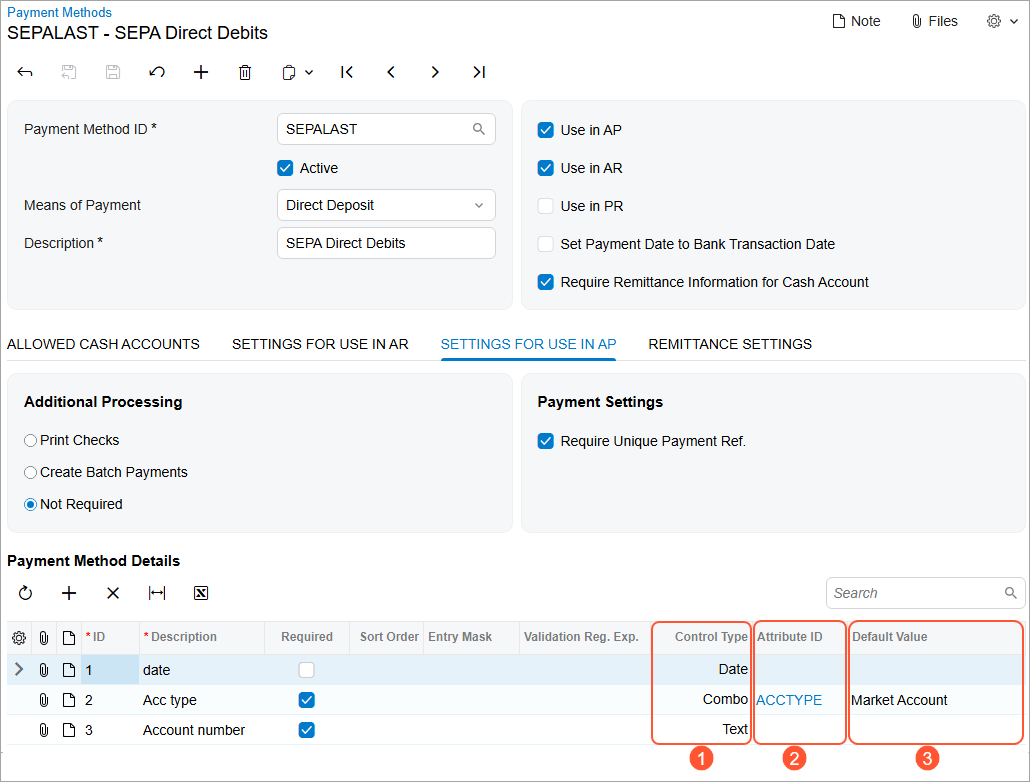
Task: Click the Undo/Cancel toolbar icon
Action: coord(156,72)
